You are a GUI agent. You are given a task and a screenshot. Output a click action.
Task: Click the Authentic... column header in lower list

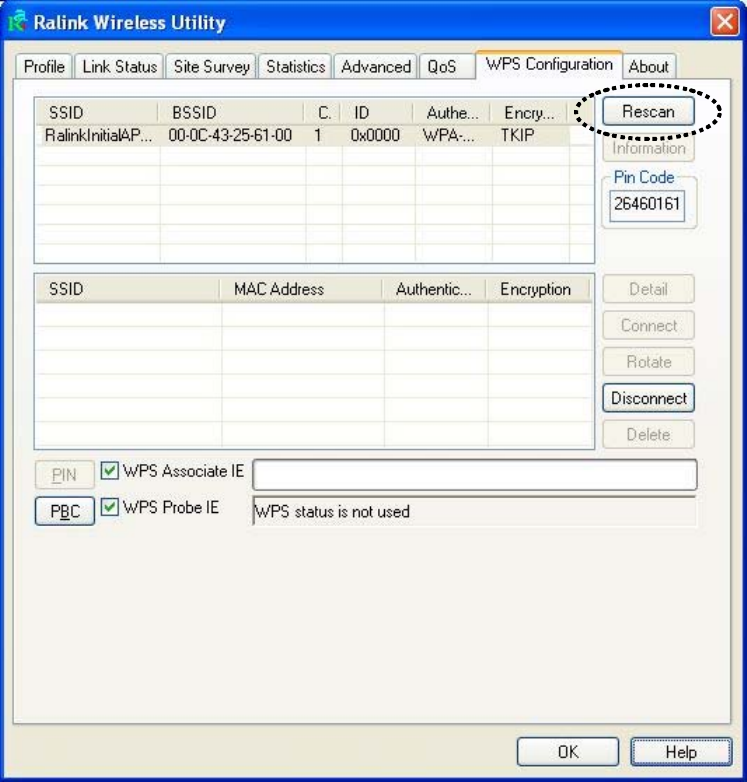point(433,289)
